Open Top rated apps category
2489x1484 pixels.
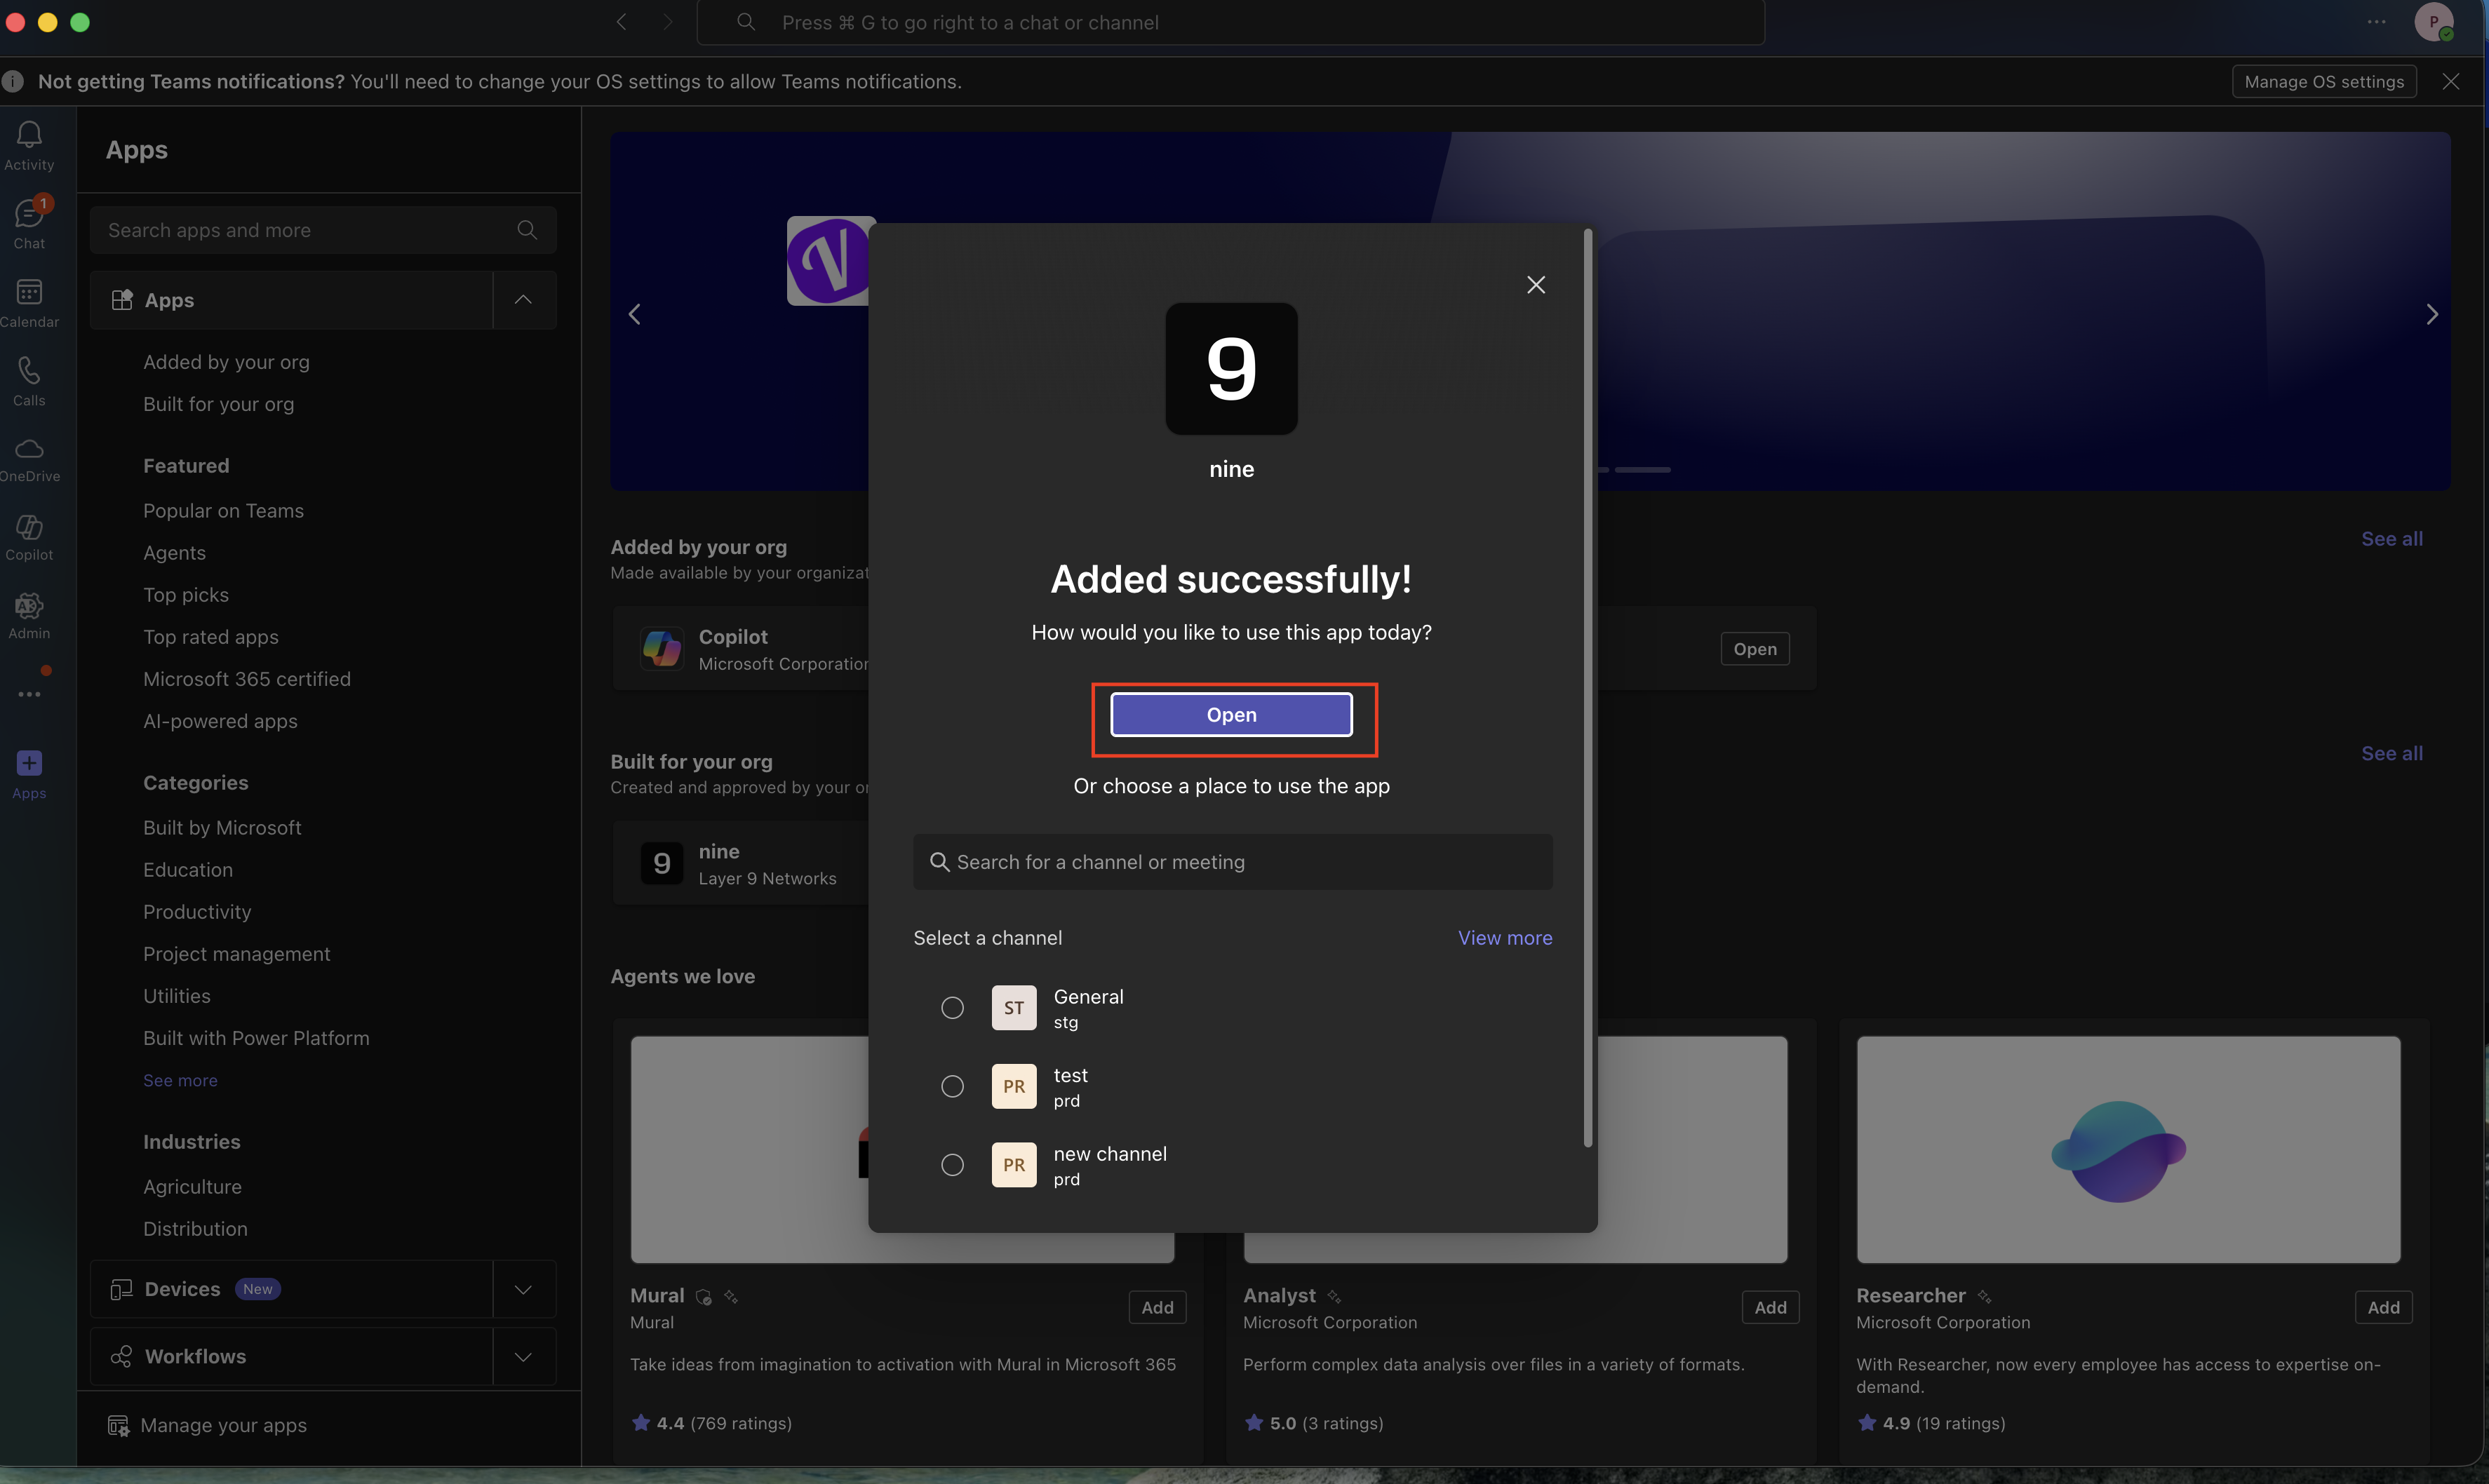pos(210,637)
